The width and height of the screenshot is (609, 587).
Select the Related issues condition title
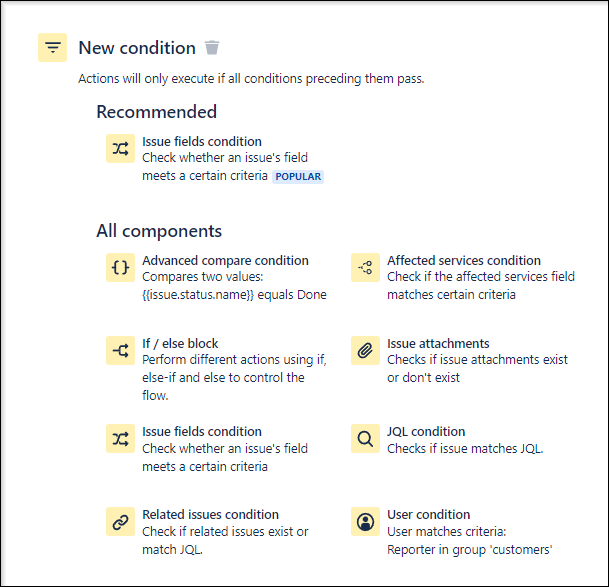tap(210, 514)
